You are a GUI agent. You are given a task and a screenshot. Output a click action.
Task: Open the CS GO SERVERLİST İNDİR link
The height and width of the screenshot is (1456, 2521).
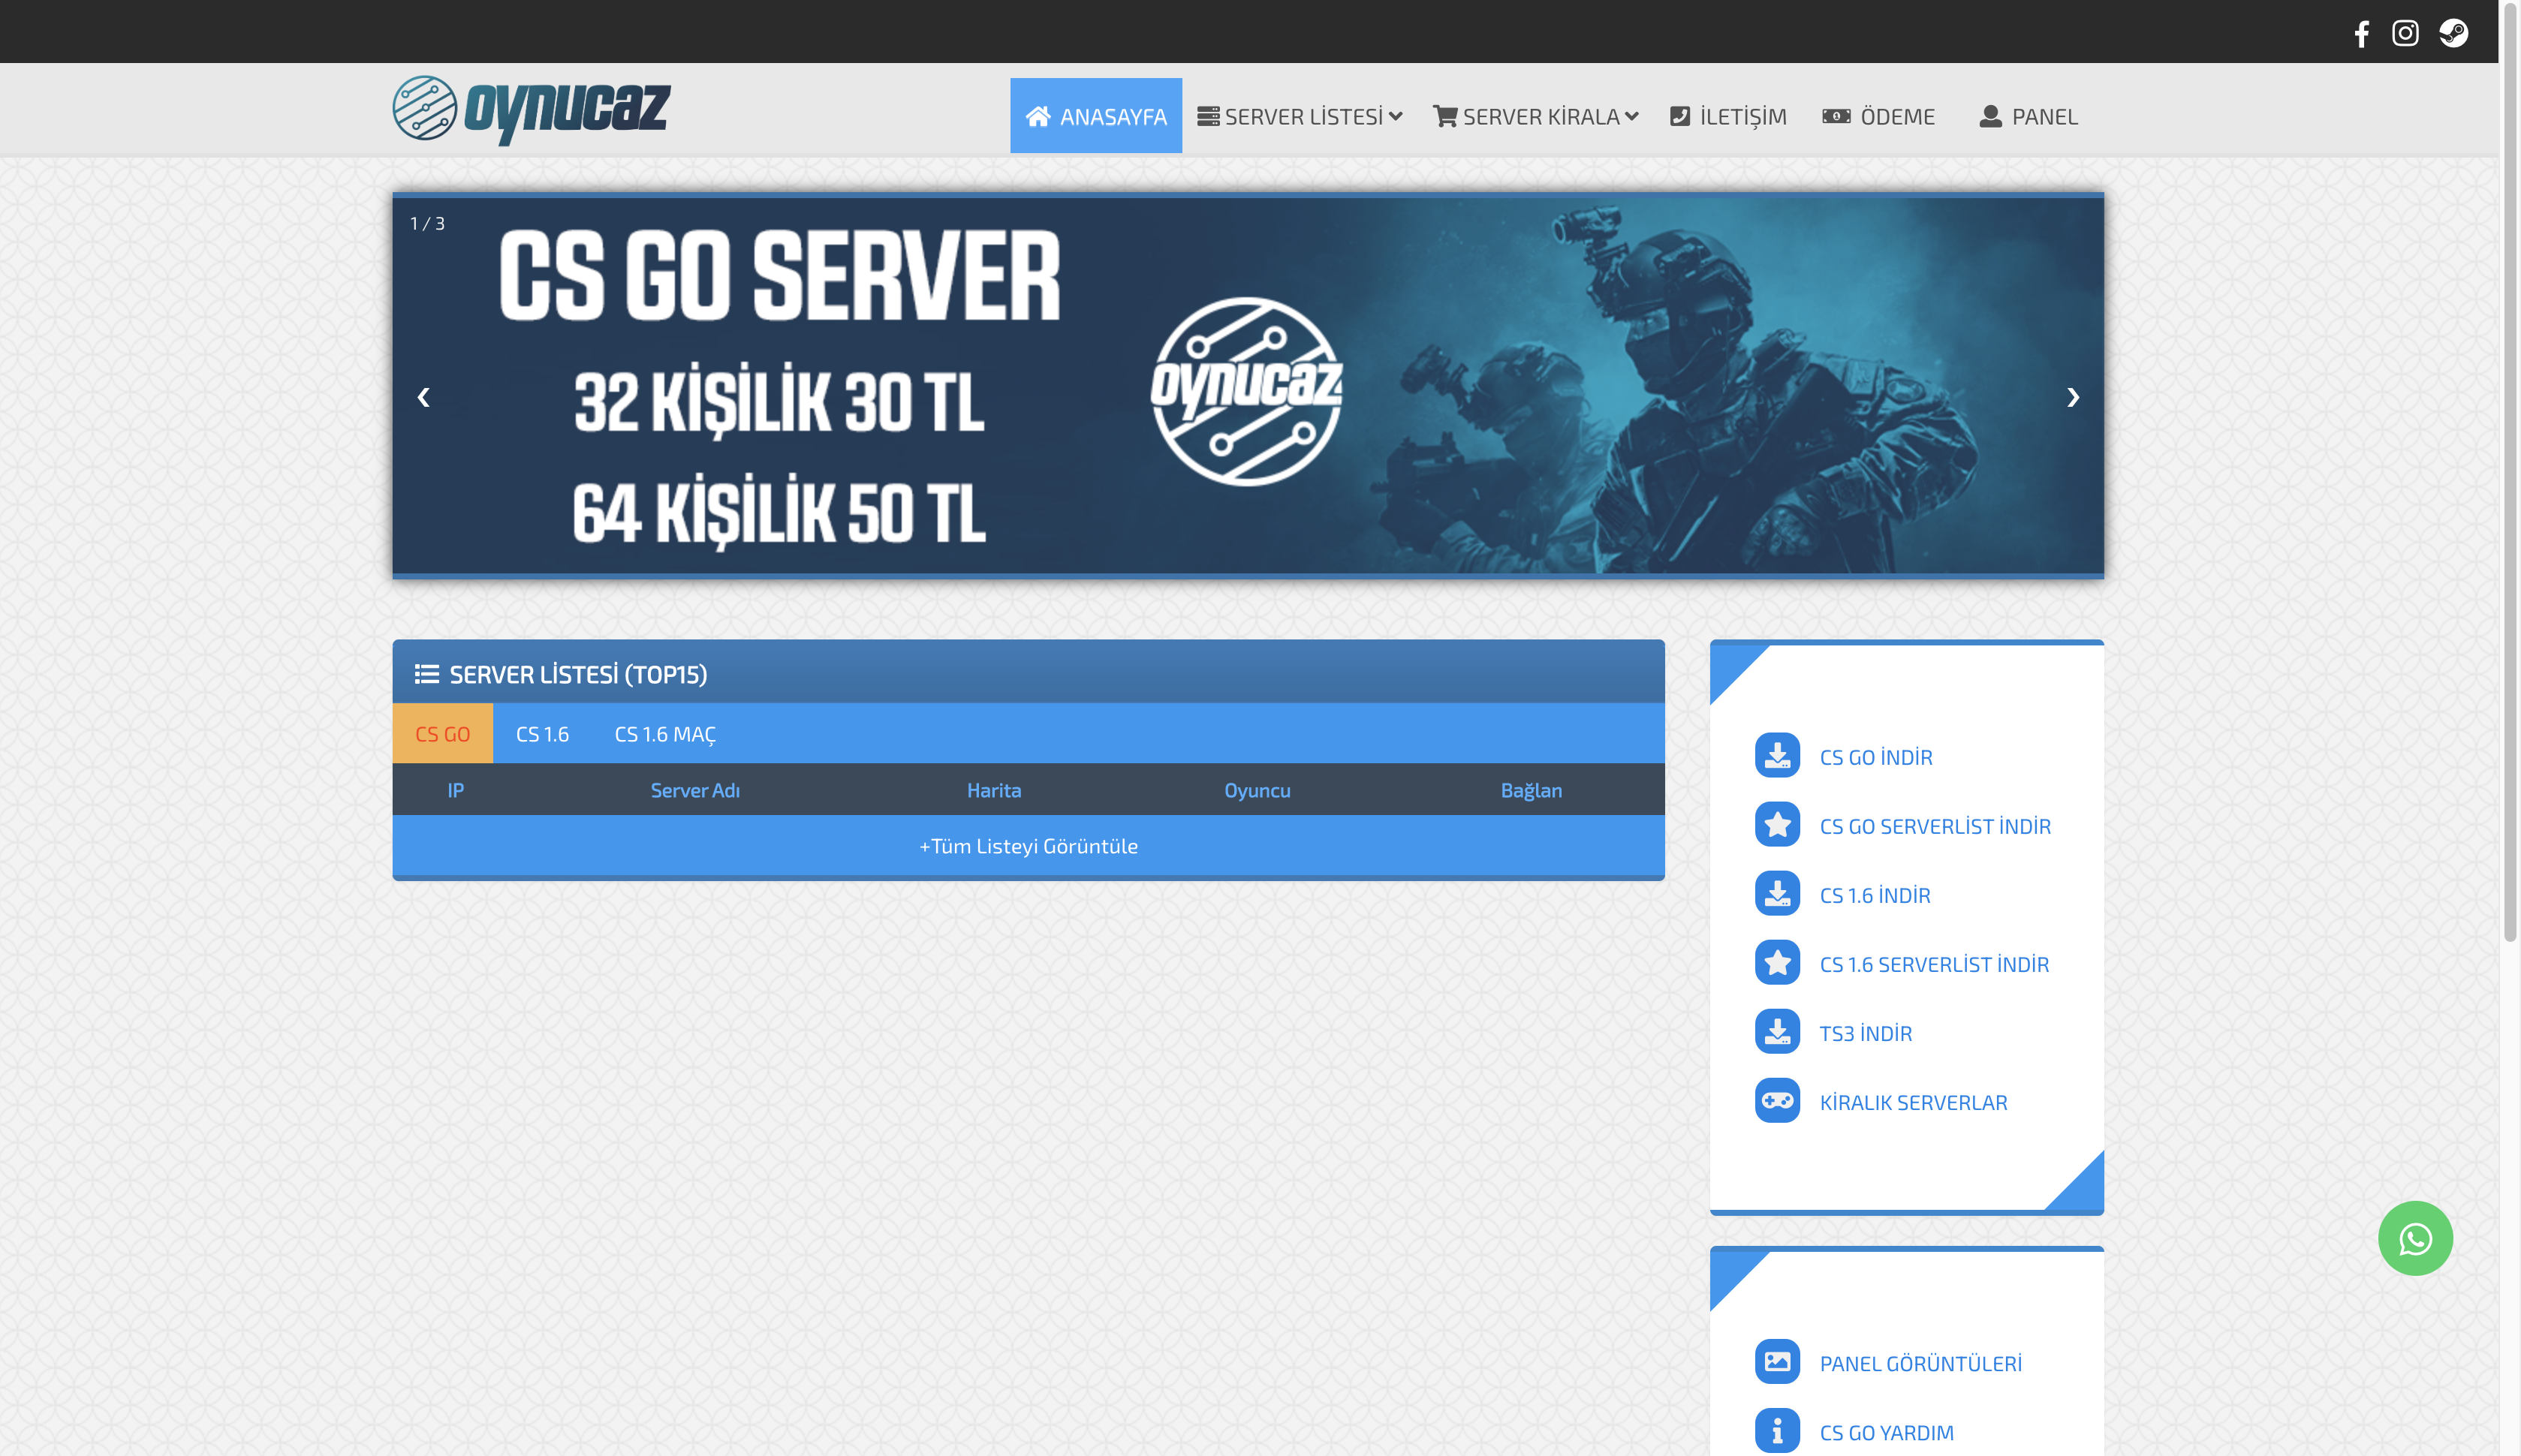pyautogui.click(x=1935, y=826)
